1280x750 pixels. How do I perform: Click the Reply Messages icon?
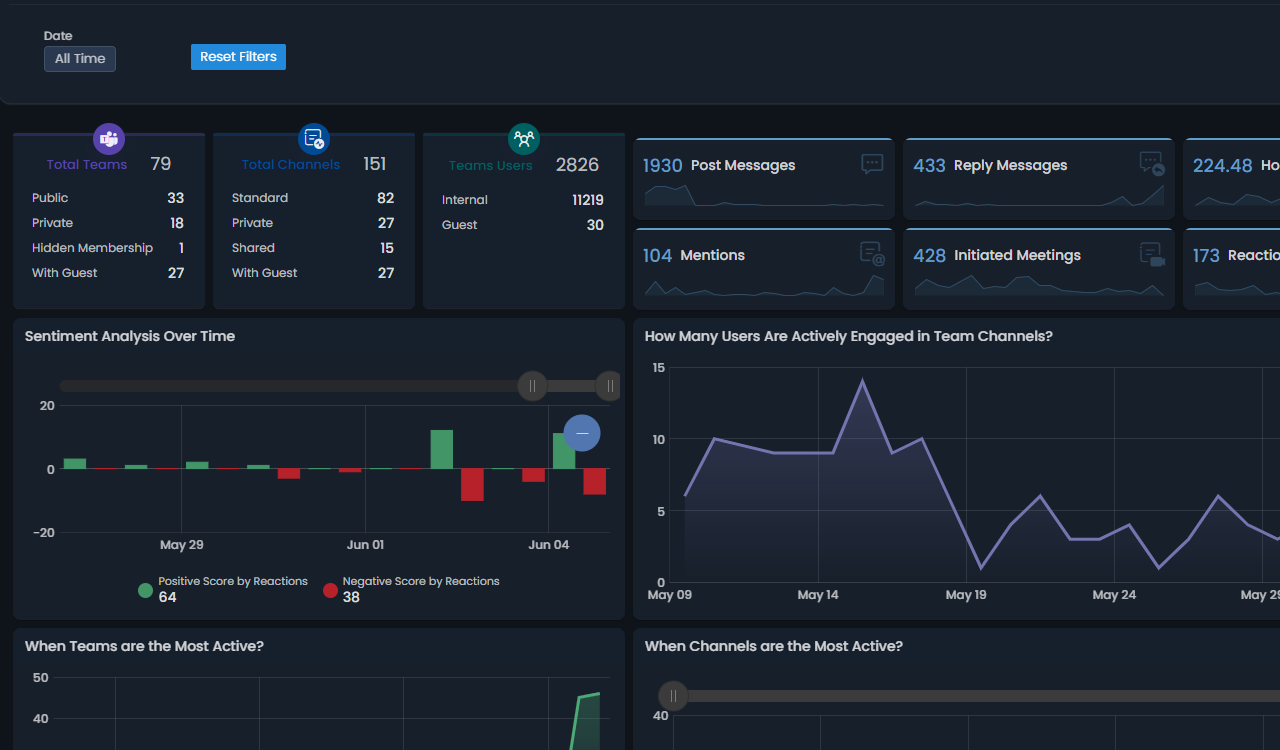click(x=1152, y=164)
